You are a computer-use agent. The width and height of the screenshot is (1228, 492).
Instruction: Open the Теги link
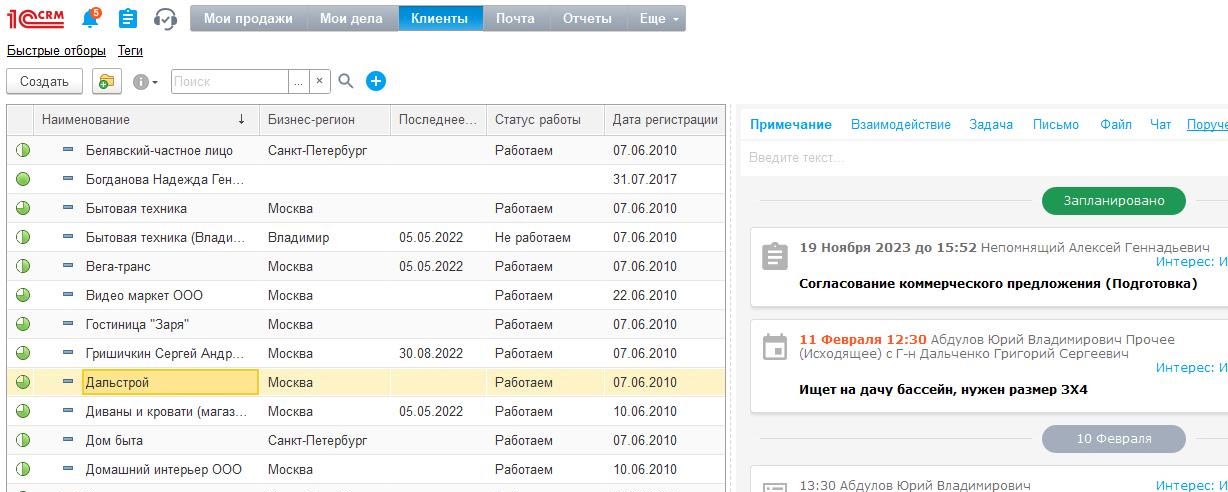click(130, 50)
